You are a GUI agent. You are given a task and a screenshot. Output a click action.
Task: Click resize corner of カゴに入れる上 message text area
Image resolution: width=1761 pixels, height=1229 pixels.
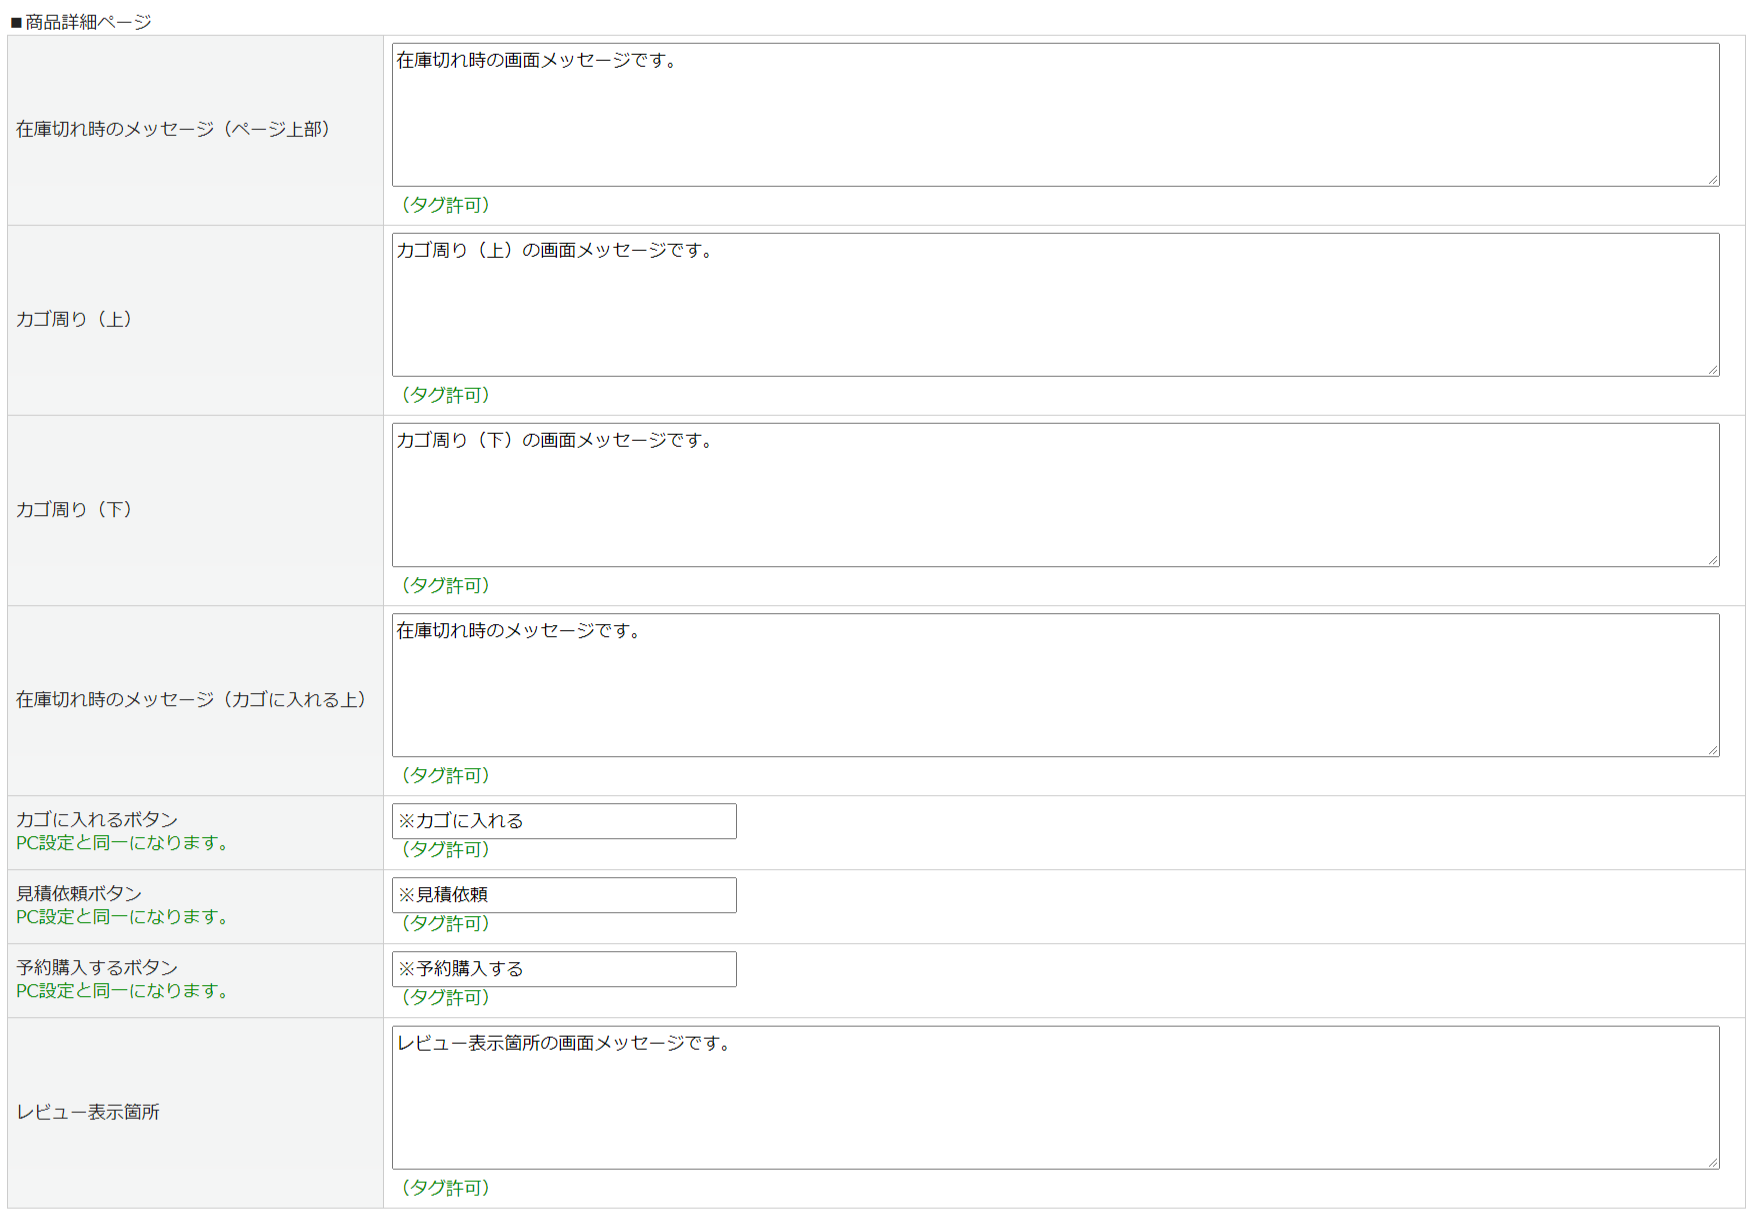coord(1713,750)
